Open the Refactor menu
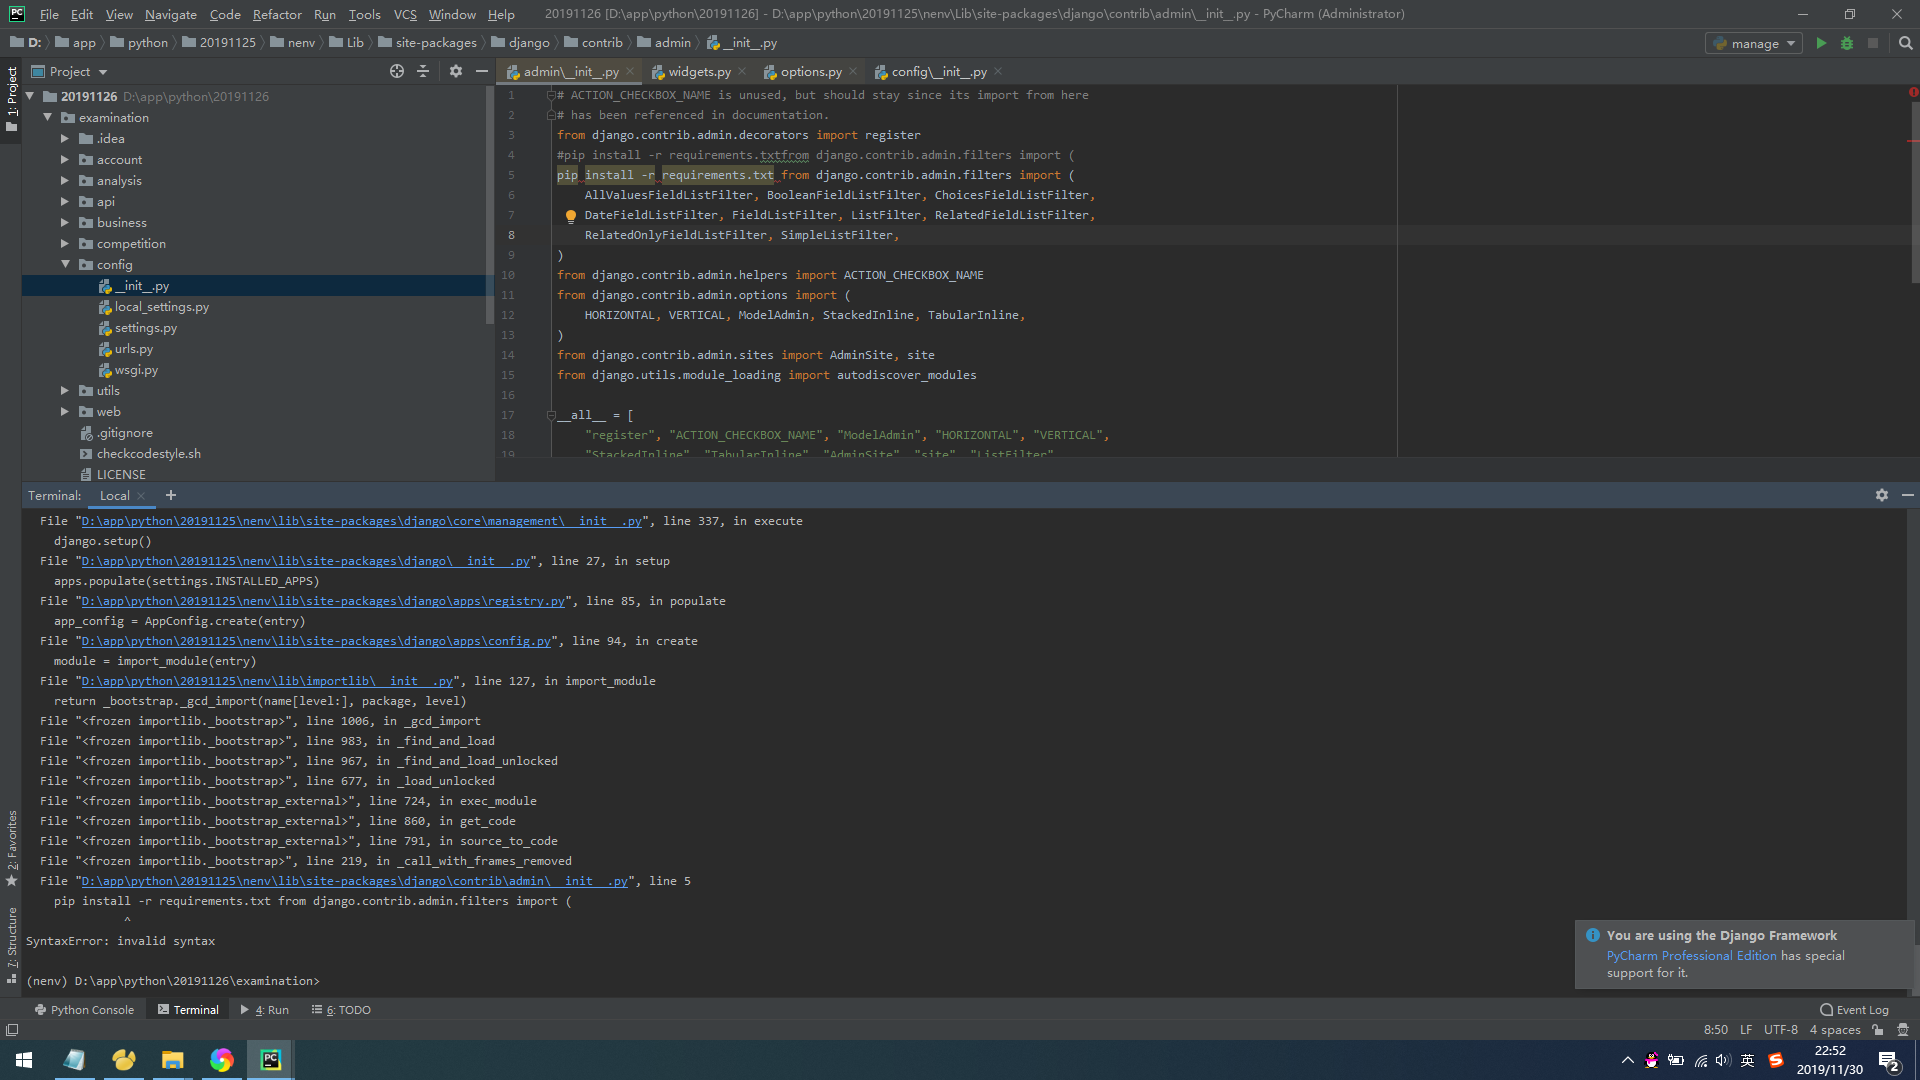 (277, 14)
